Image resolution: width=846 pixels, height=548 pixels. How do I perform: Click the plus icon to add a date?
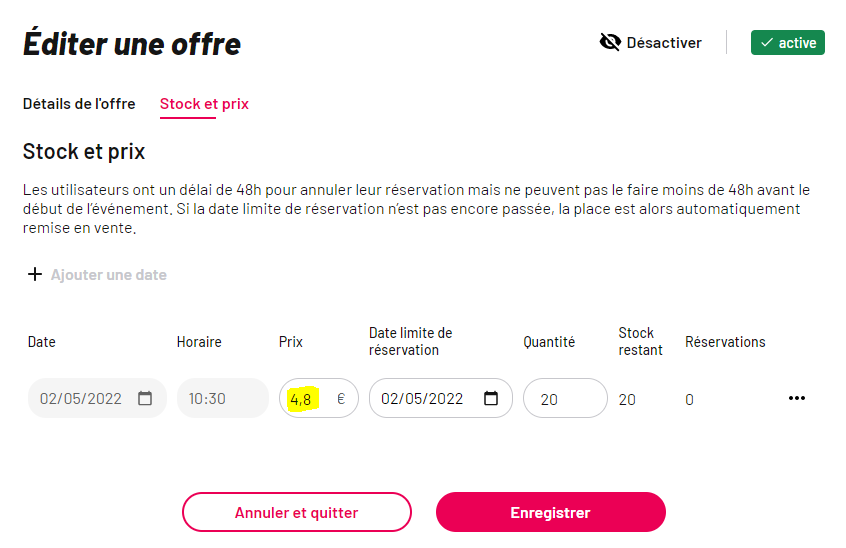tap(35, 274)
